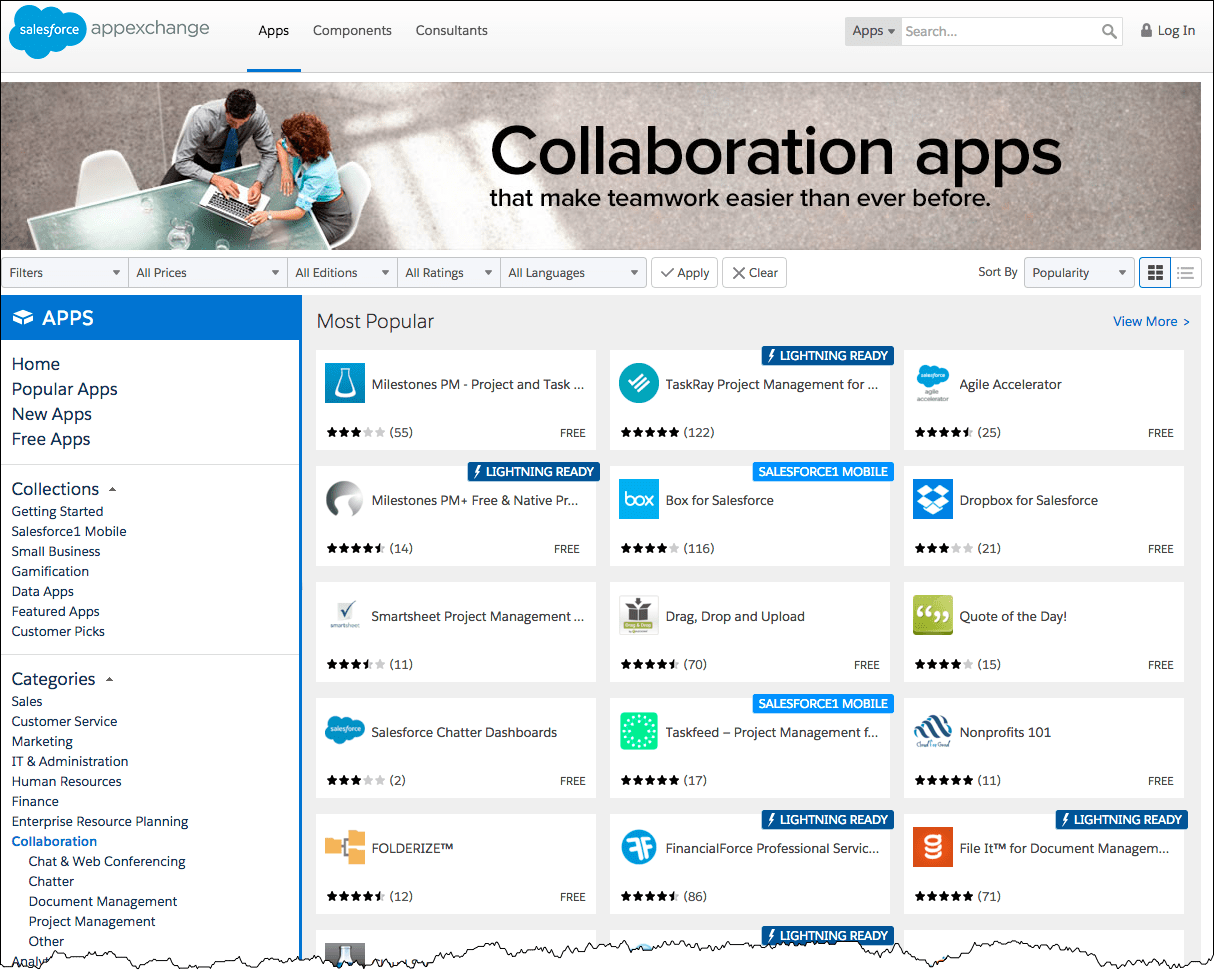Open the Getting Started collection
This screenshot has width=1214, height=970.
(57, 511)
